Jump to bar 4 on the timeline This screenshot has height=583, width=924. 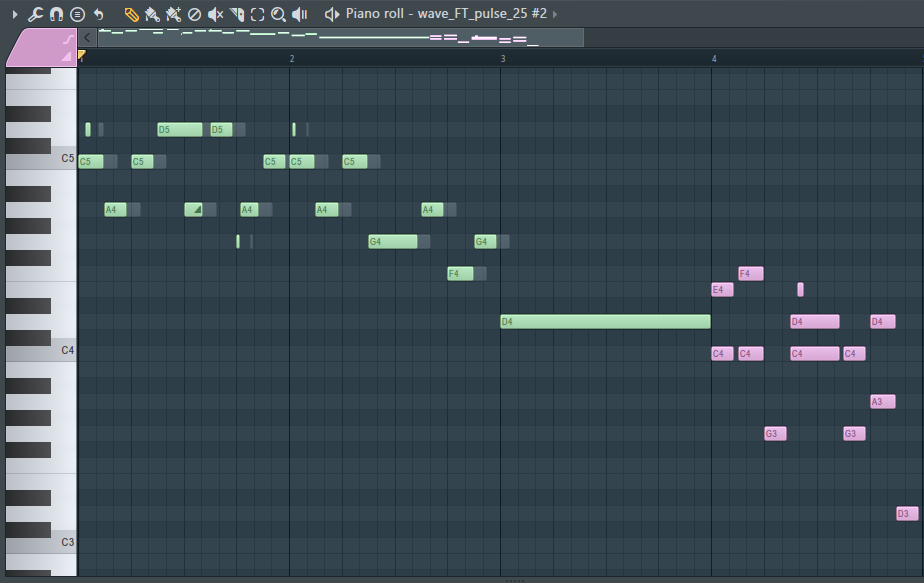(x=714, y=58)
